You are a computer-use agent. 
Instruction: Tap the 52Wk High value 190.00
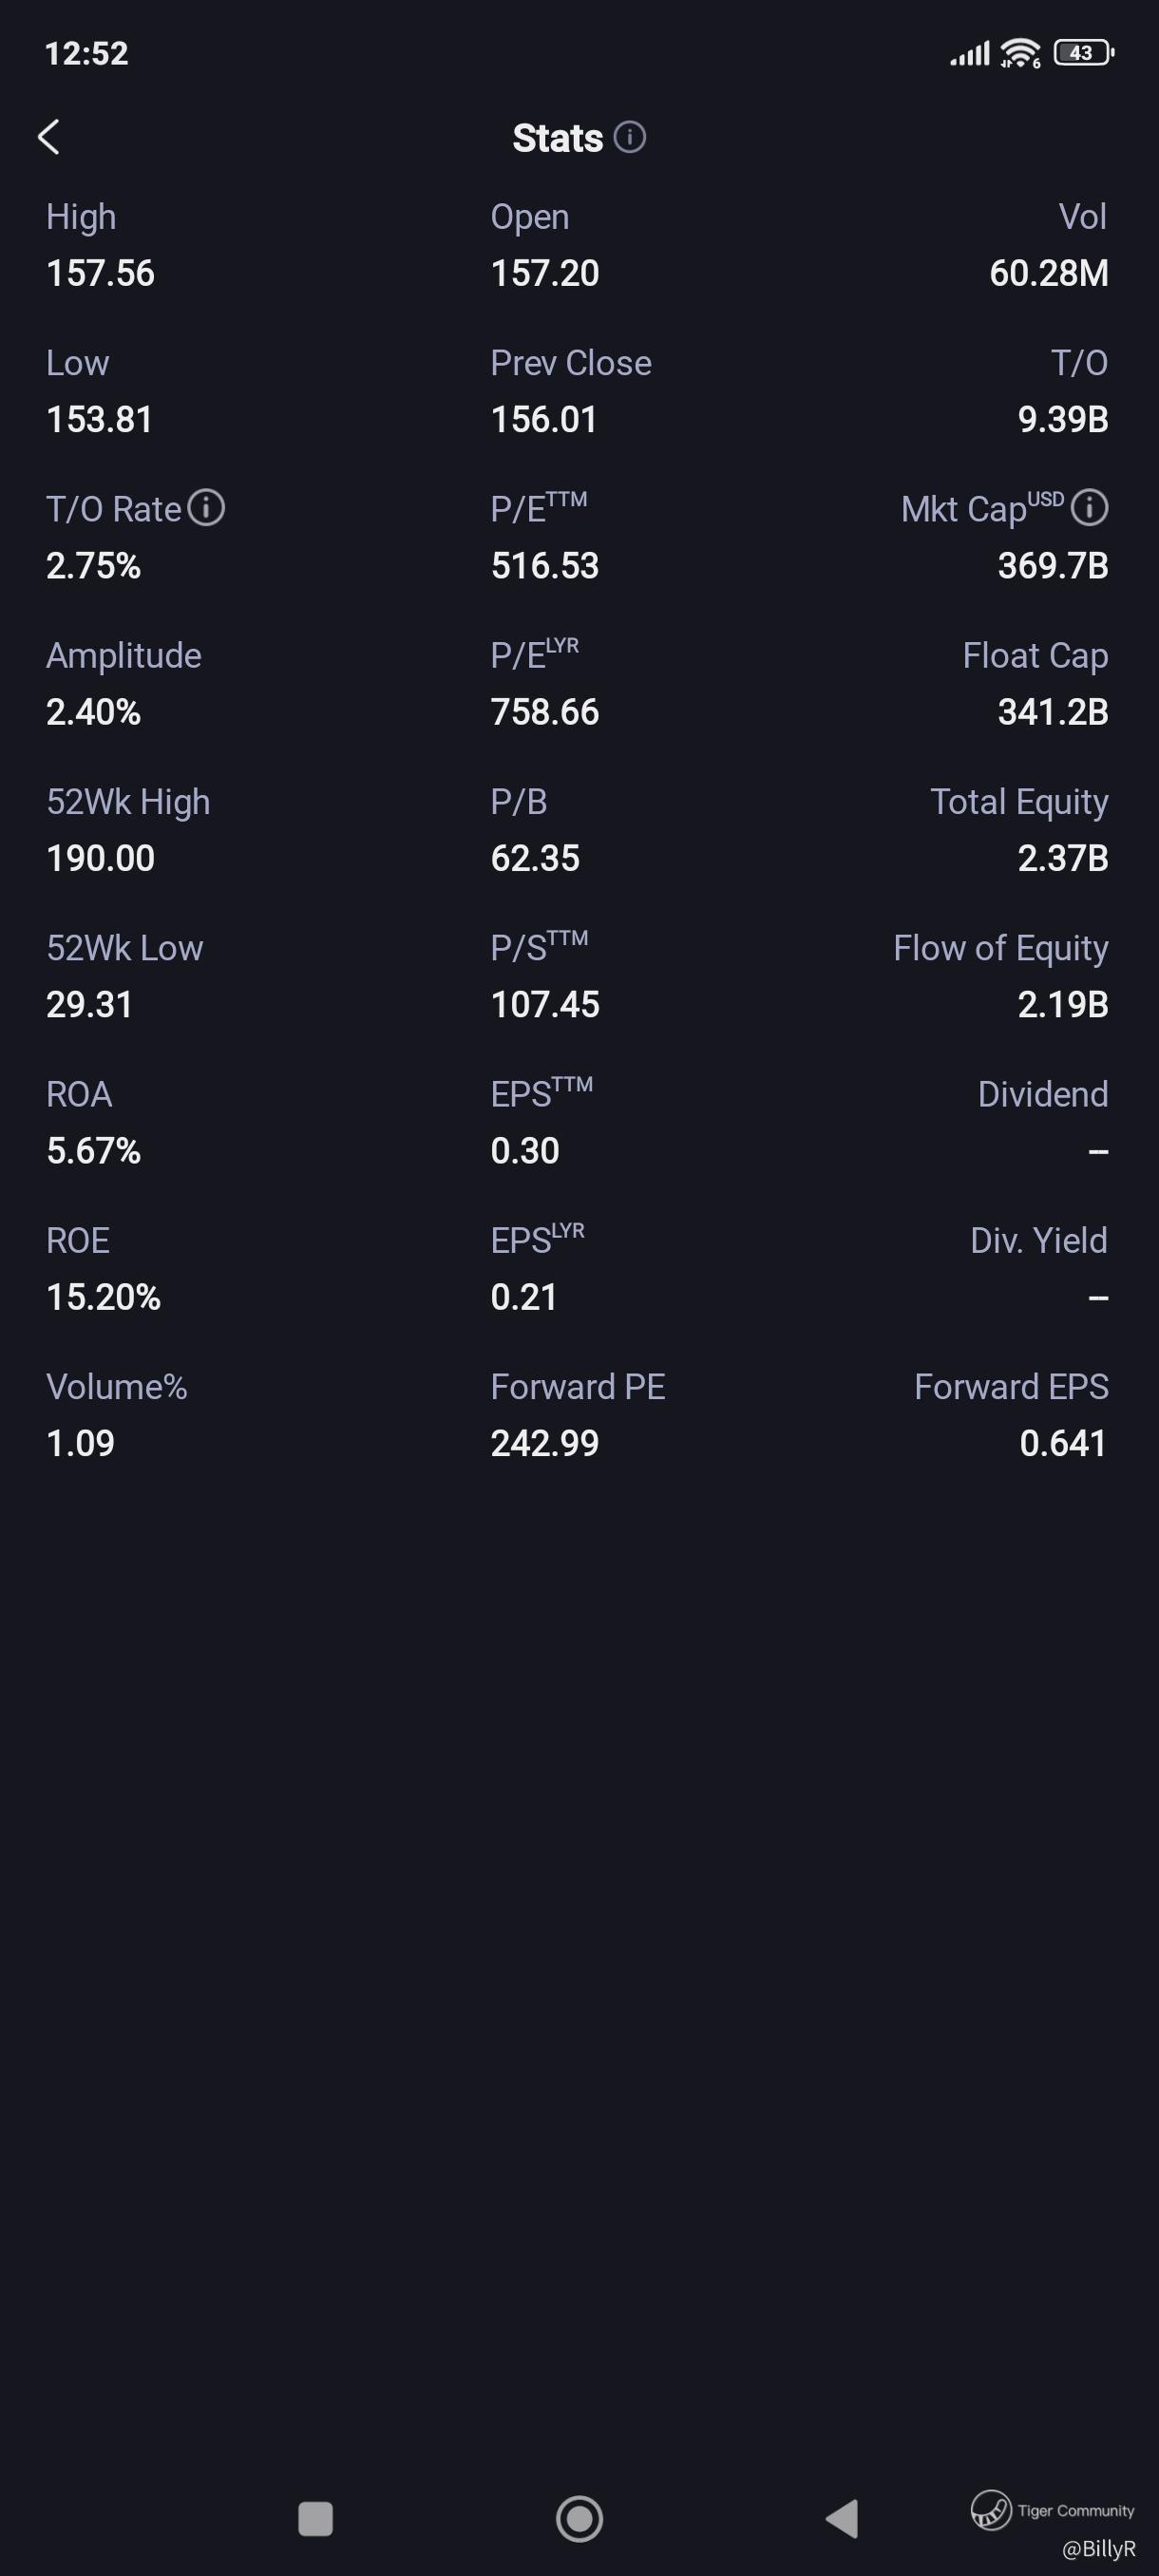[x=100, y=858]
